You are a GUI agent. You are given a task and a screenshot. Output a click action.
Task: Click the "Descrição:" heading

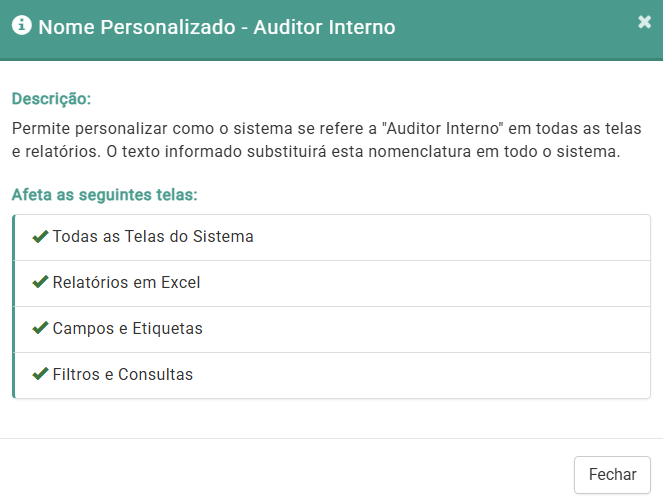(51, 99)
